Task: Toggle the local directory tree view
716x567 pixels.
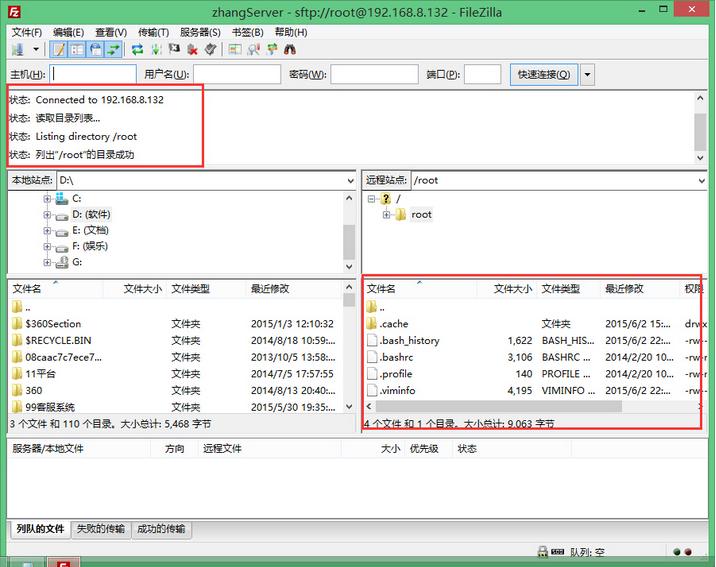Action: 77,49
